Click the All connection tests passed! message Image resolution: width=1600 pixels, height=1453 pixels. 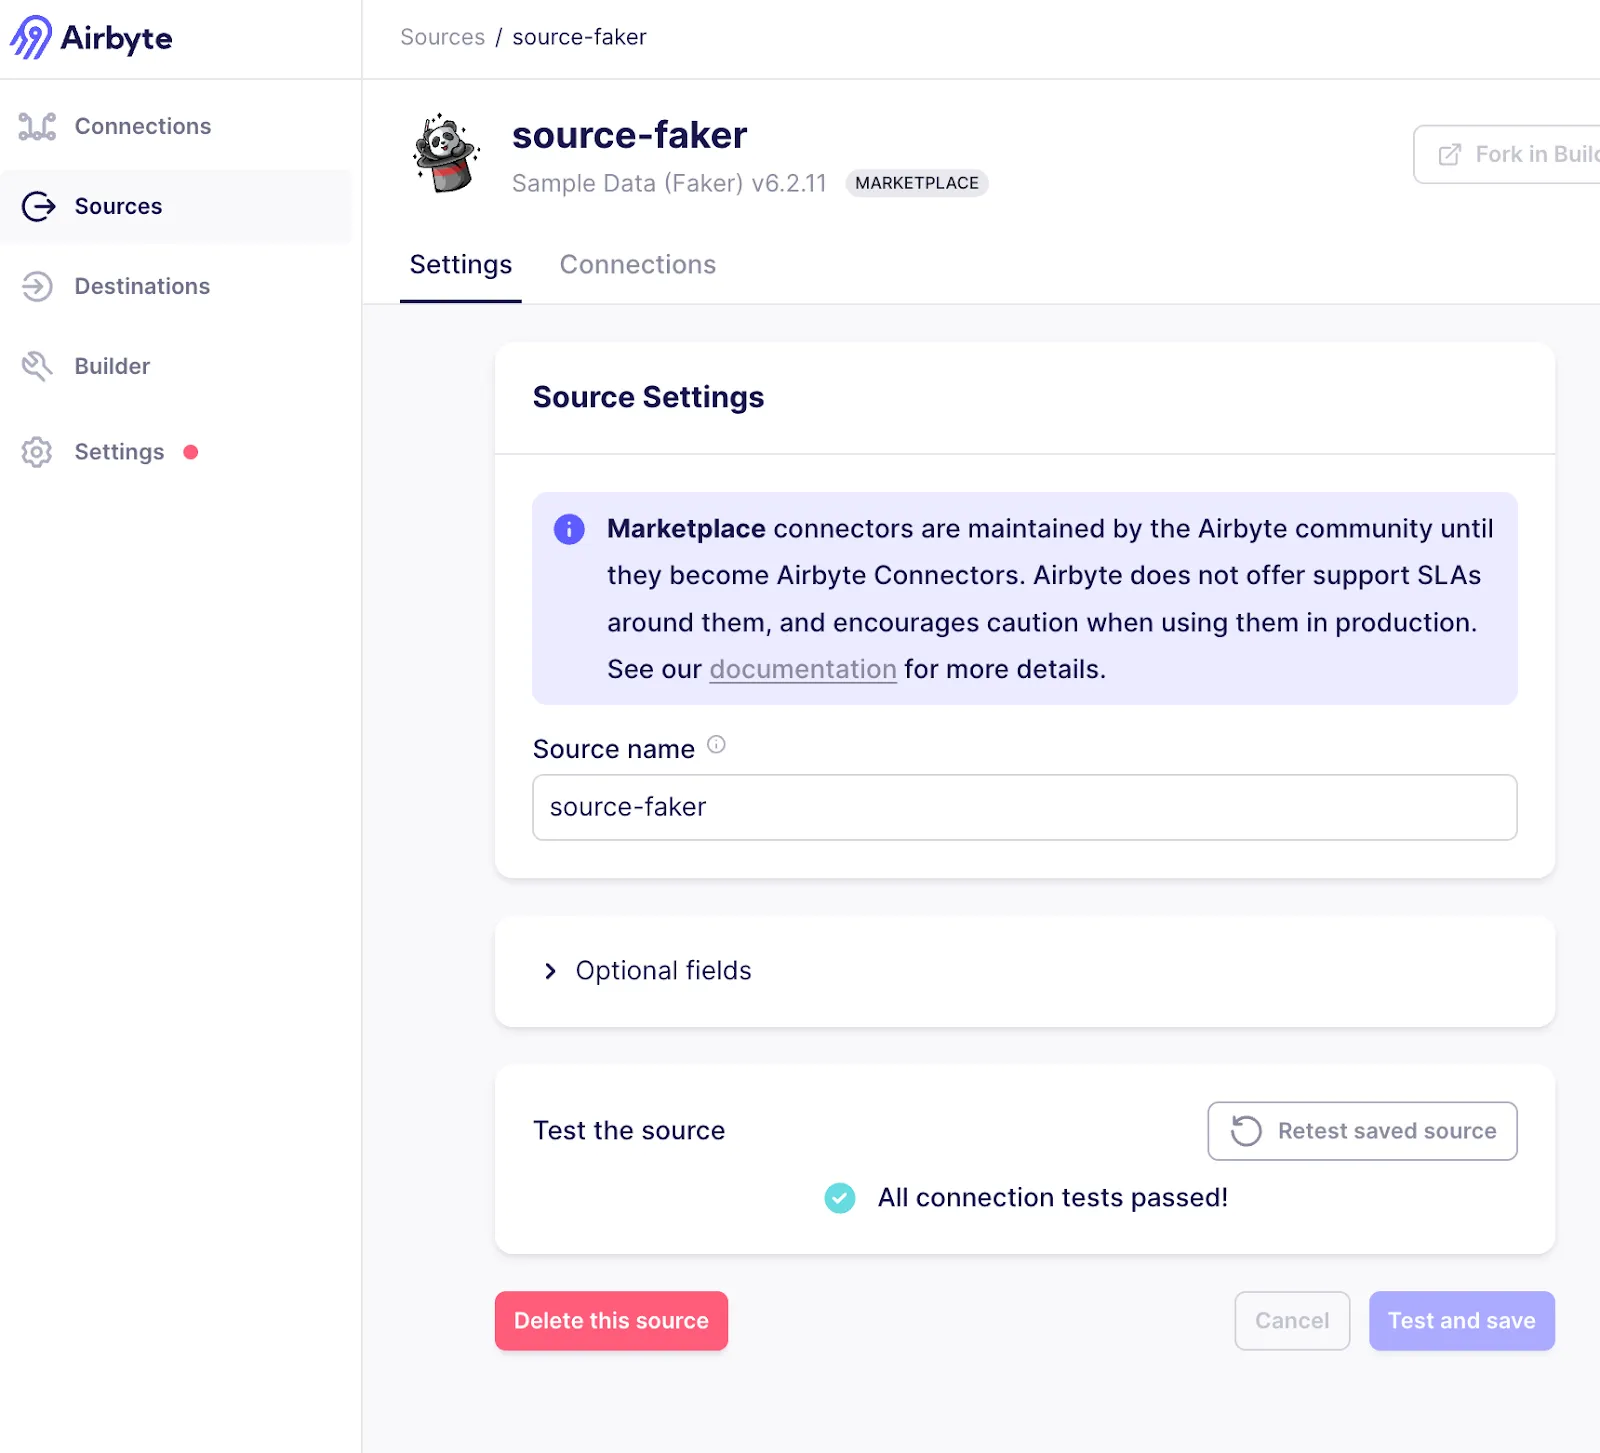[x=1053, y=1198]
